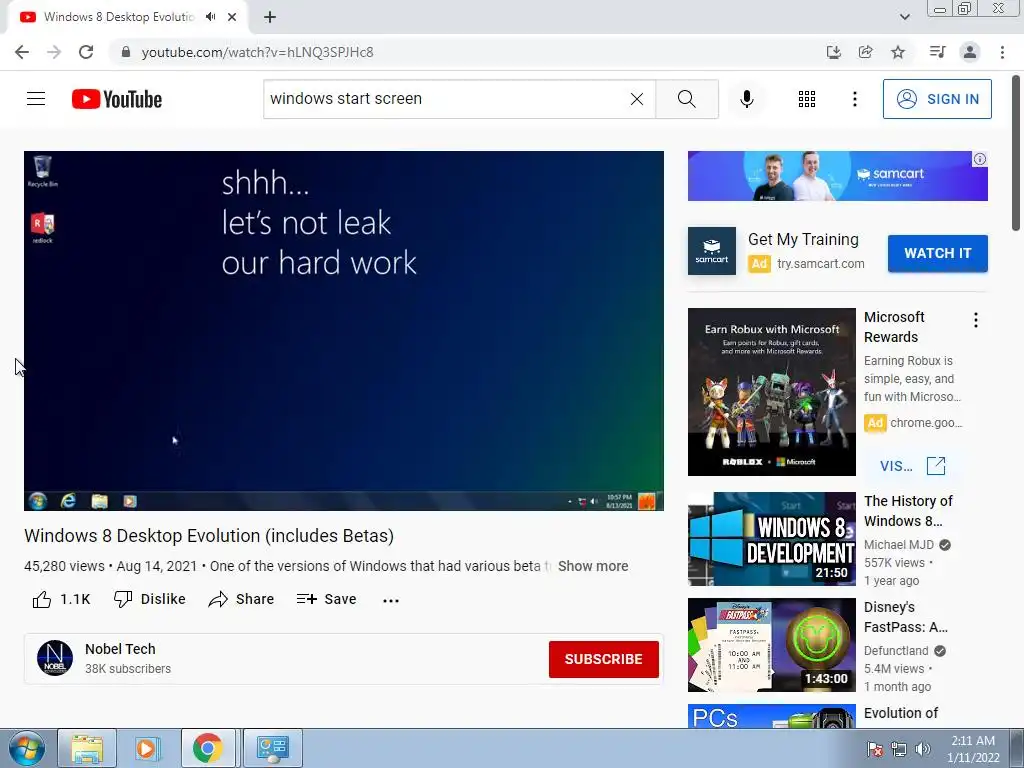Viewport: 1024px width, 768px height.
Task: Open options menu for Microsoft Rewards ad
Action: [x=976, y=320]
